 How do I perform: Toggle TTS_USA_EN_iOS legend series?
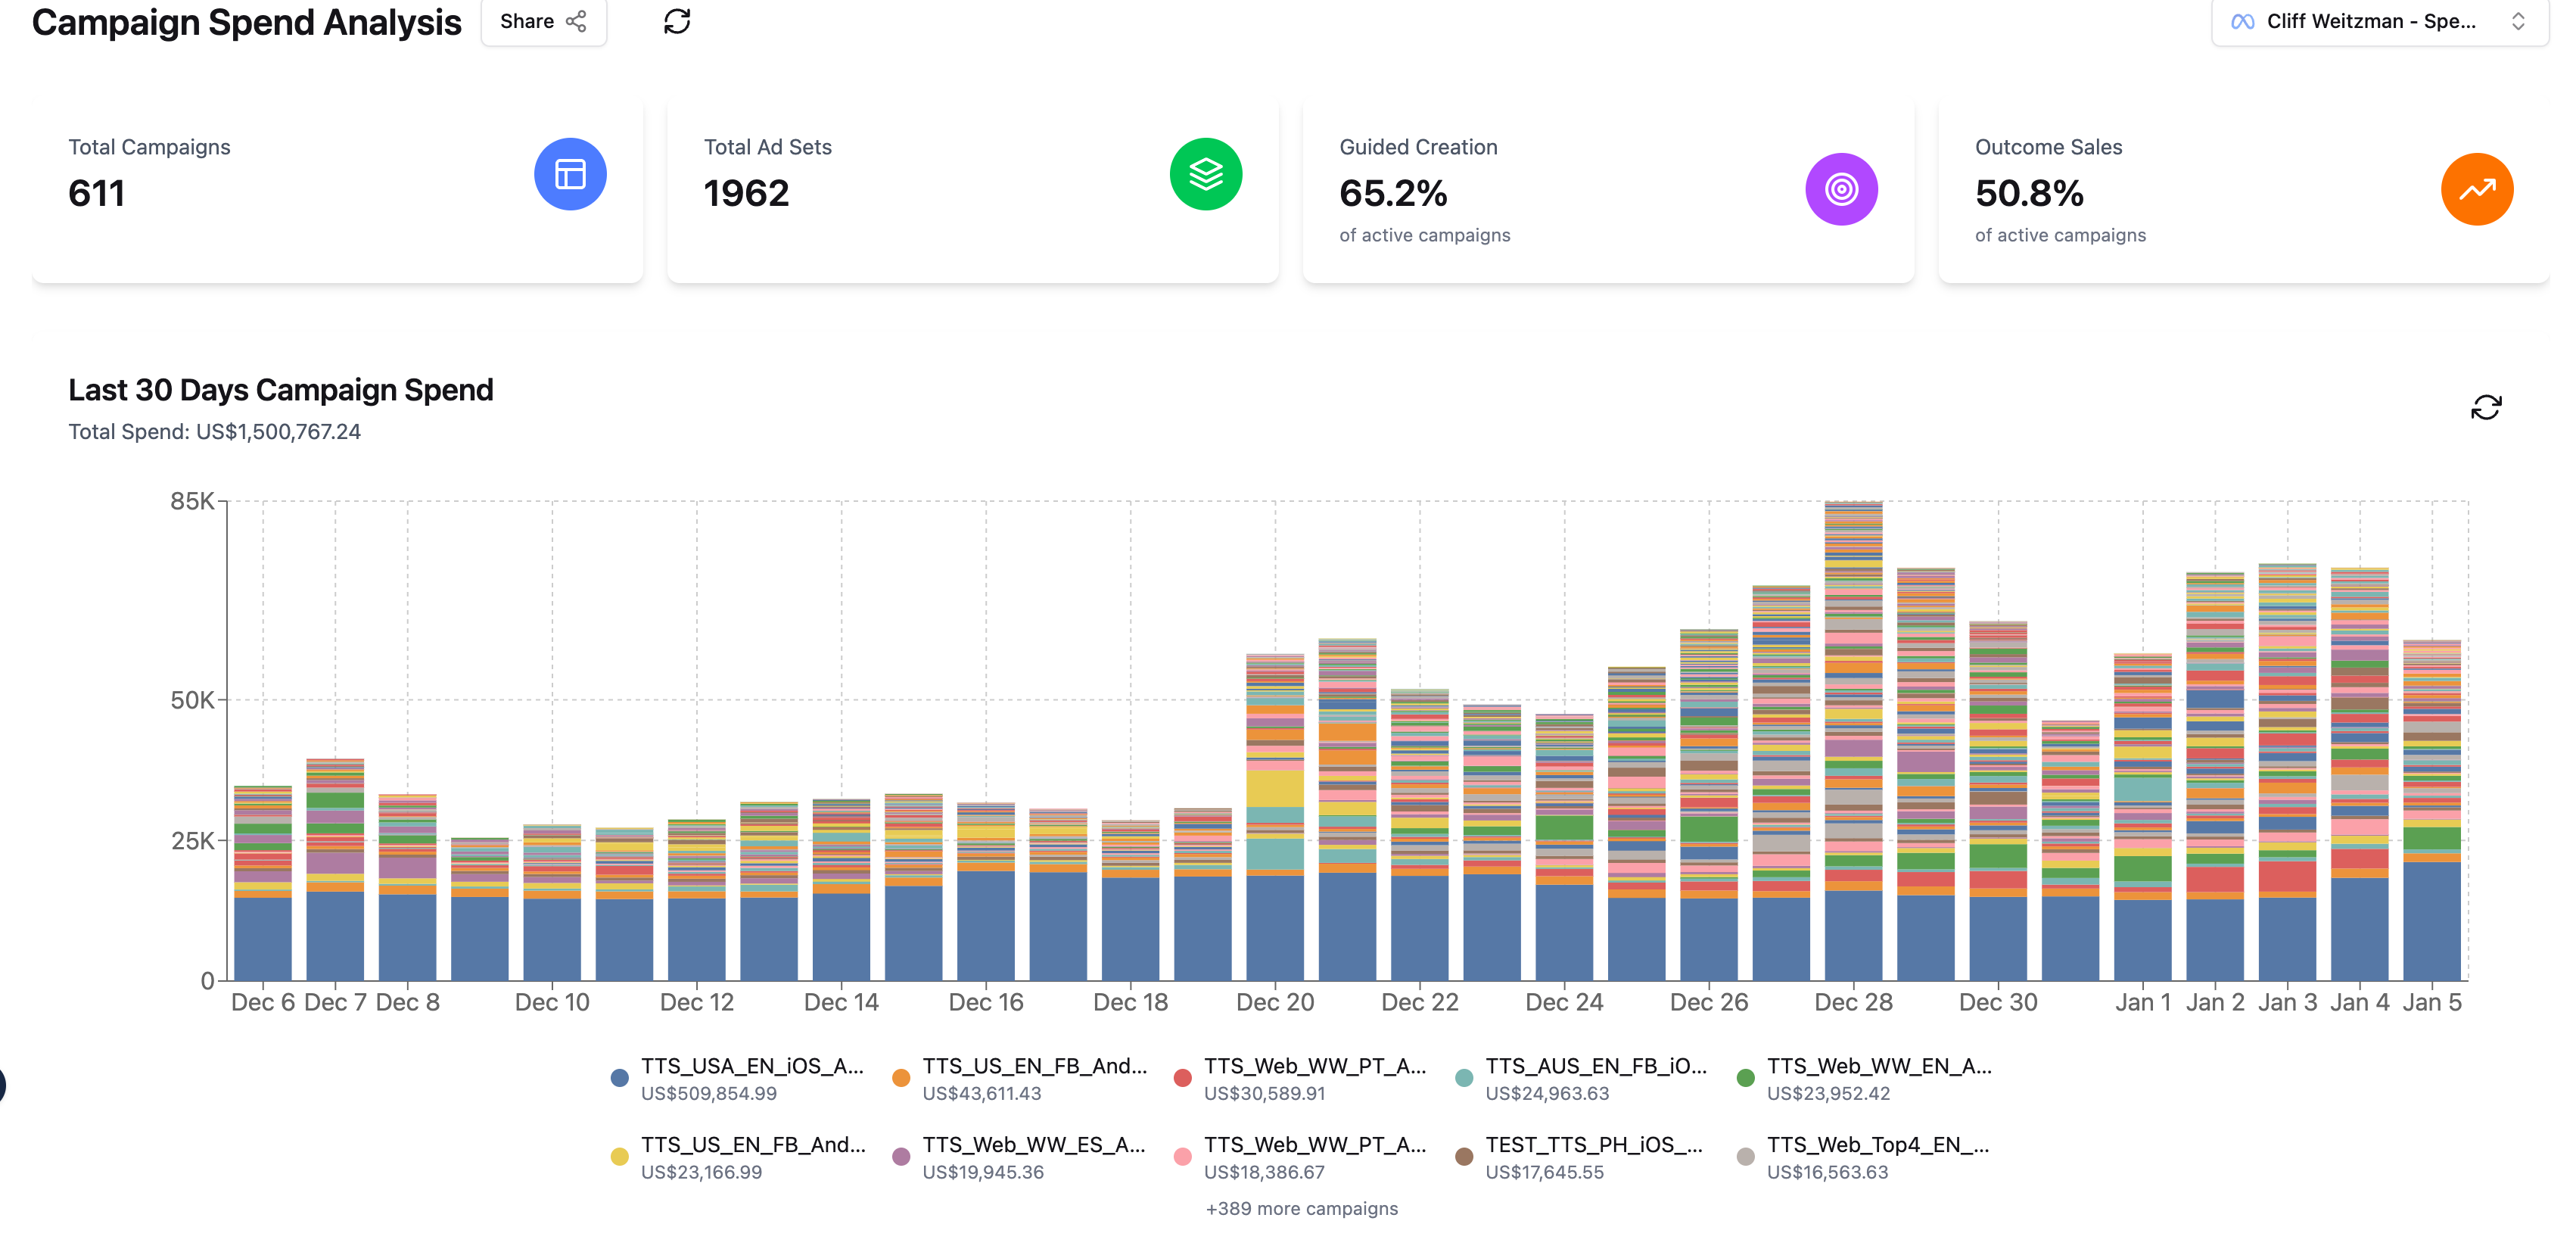[x=751, y=1066]
